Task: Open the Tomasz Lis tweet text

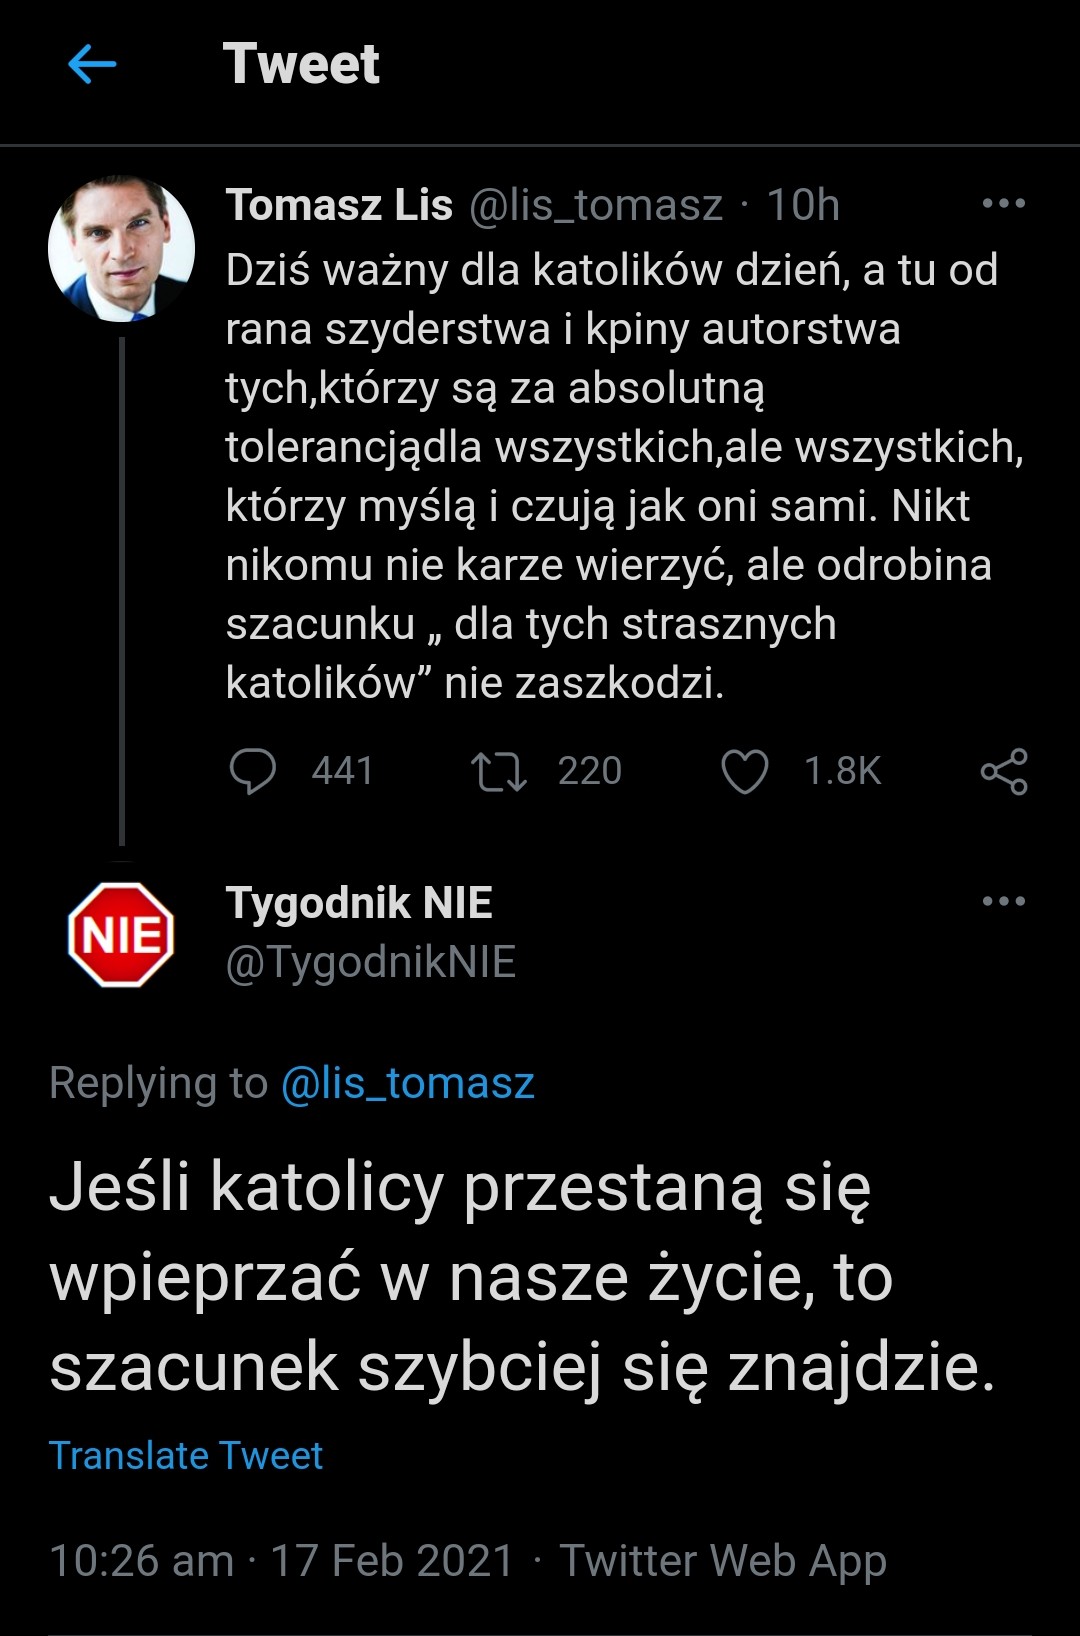Action: pos(610,476)
